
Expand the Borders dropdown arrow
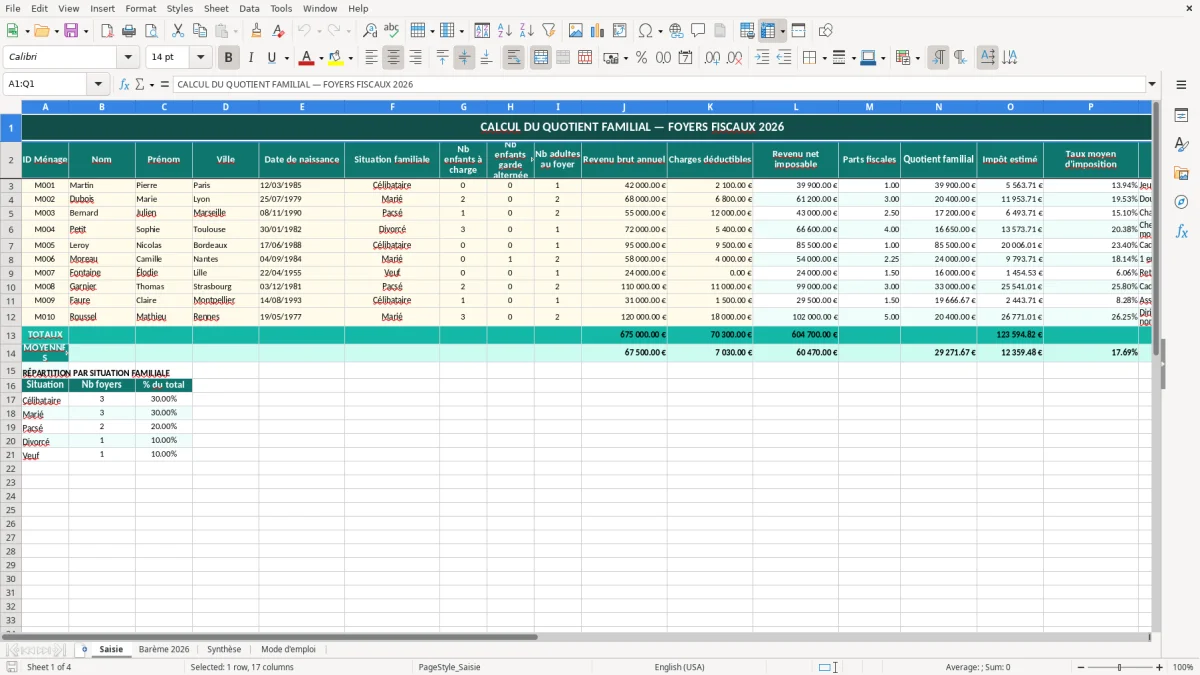824,58
